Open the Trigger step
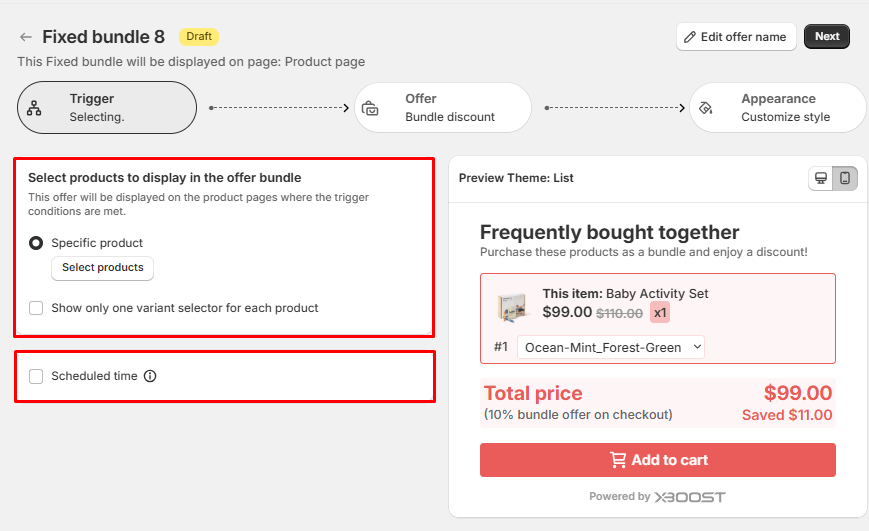The width and height of the screenshot is (869, 531). pos(107,108)
